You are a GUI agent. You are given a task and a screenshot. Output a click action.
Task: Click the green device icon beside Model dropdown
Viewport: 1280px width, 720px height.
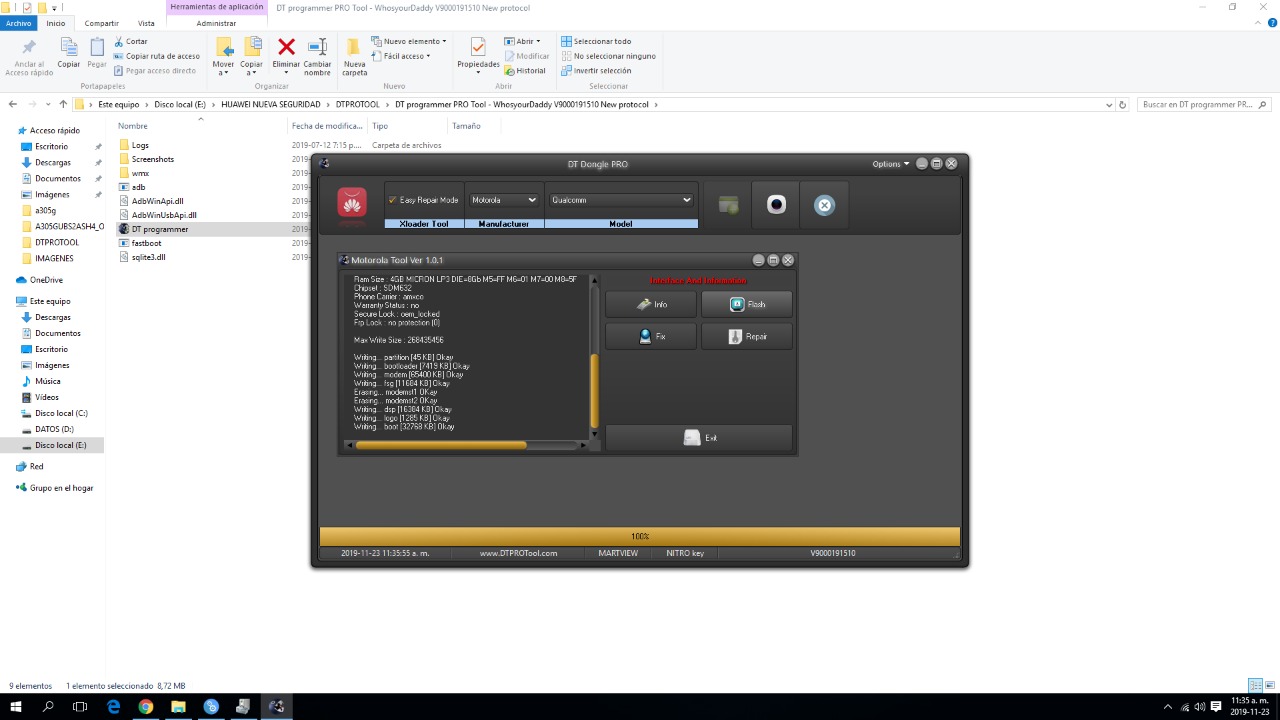[x=728, y=205]
